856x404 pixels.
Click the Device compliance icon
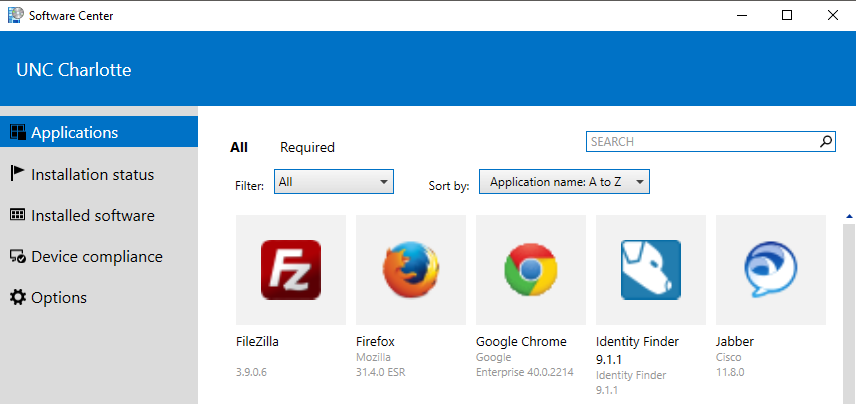(x=18, y=256)
